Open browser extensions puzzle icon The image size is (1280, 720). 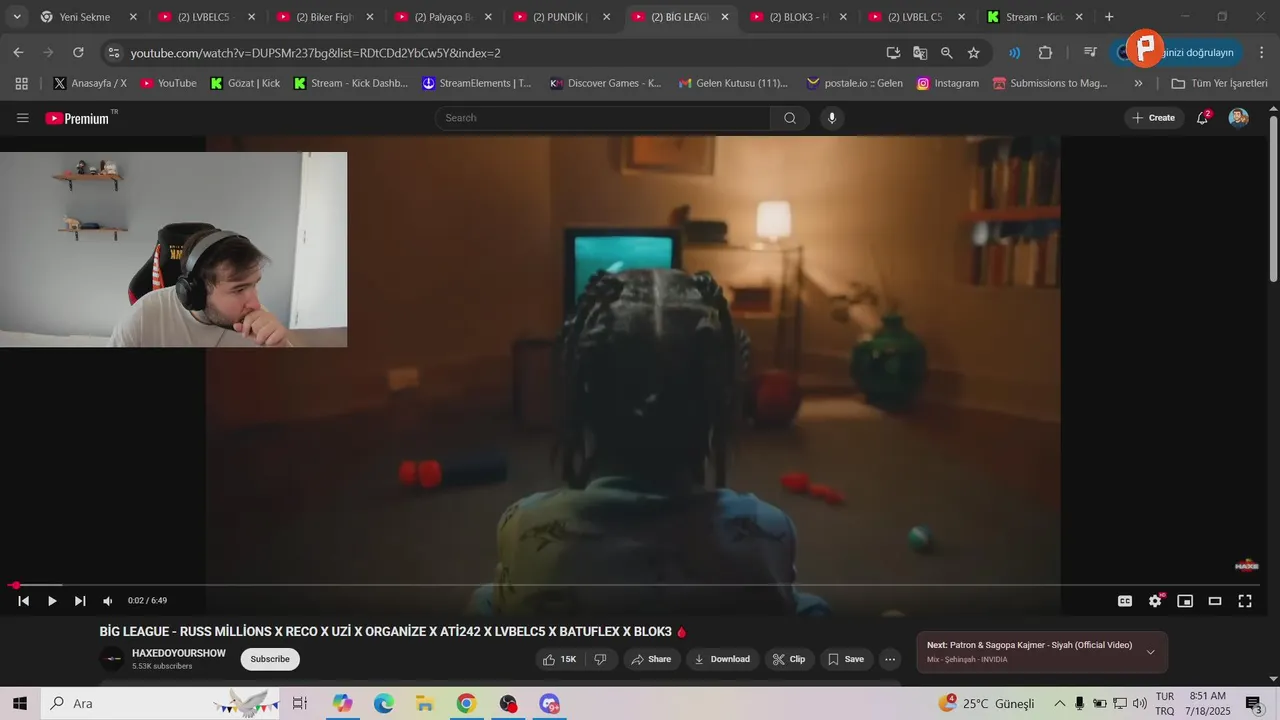pos(1046,53)
